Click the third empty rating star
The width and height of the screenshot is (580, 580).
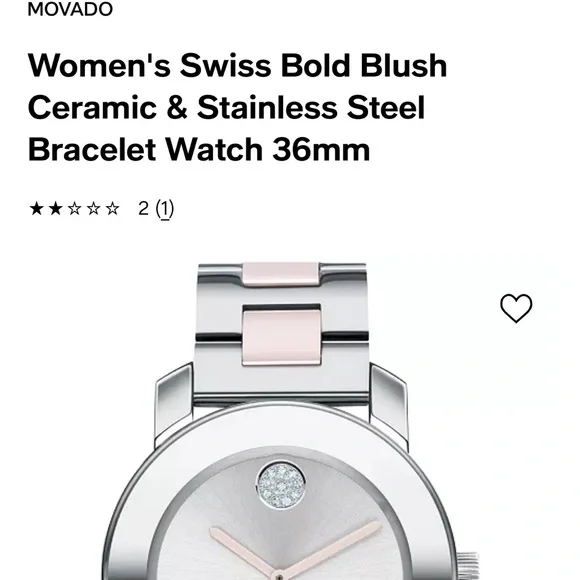point(74,209)
